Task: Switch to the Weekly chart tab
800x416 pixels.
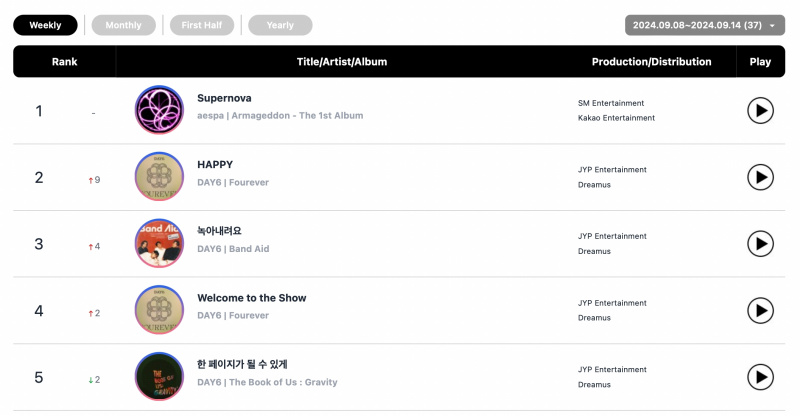Action: click(x=45, y=25)
